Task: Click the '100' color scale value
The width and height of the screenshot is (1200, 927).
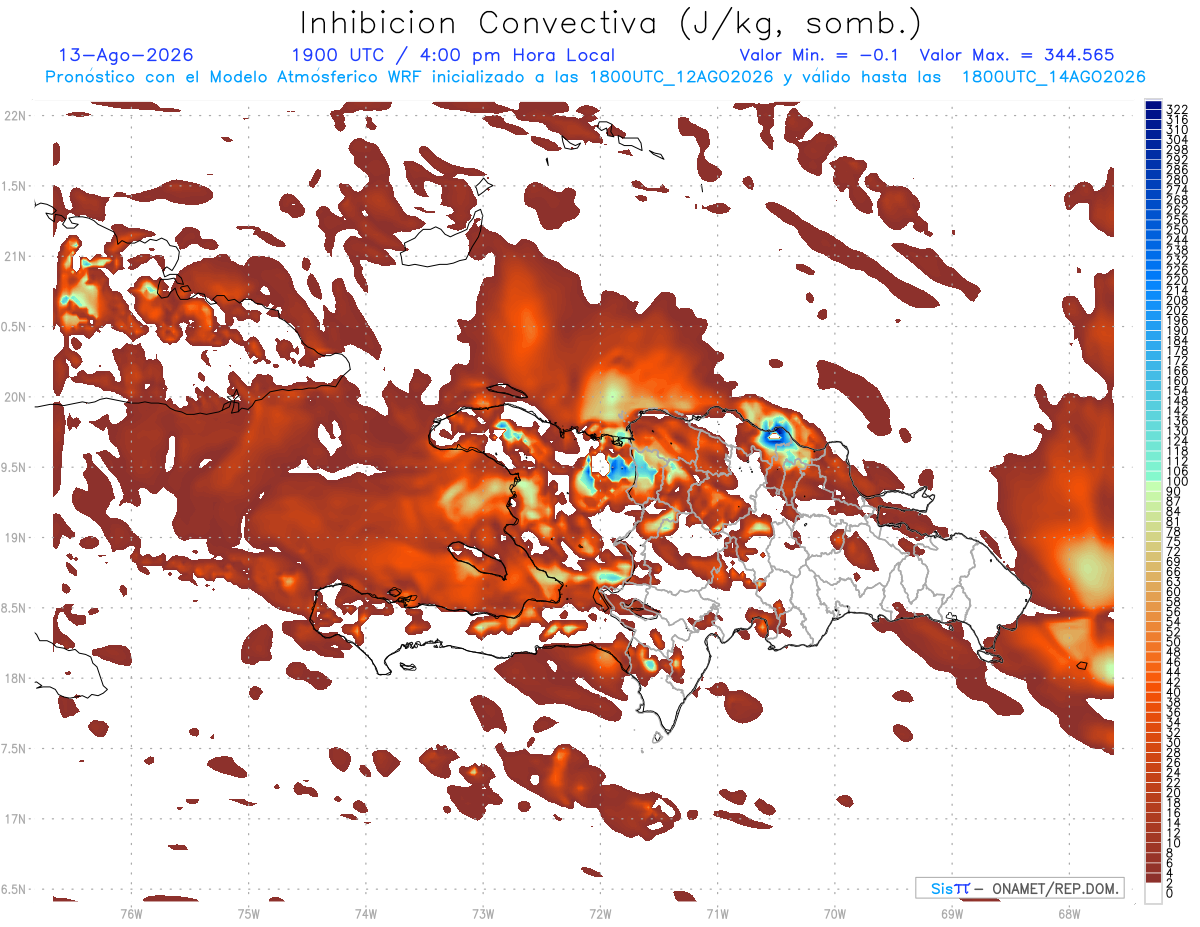Action: [1176, 482]
